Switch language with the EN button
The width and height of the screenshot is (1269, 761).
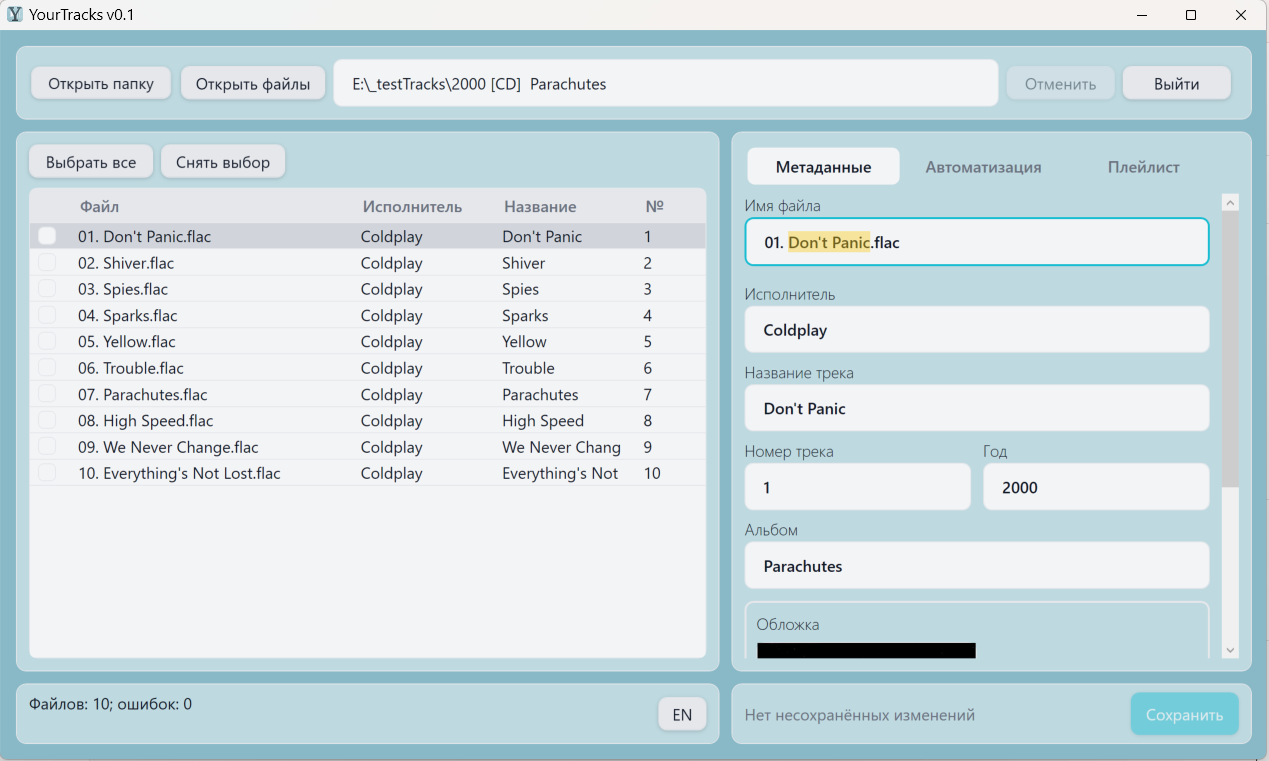(682, 714)
